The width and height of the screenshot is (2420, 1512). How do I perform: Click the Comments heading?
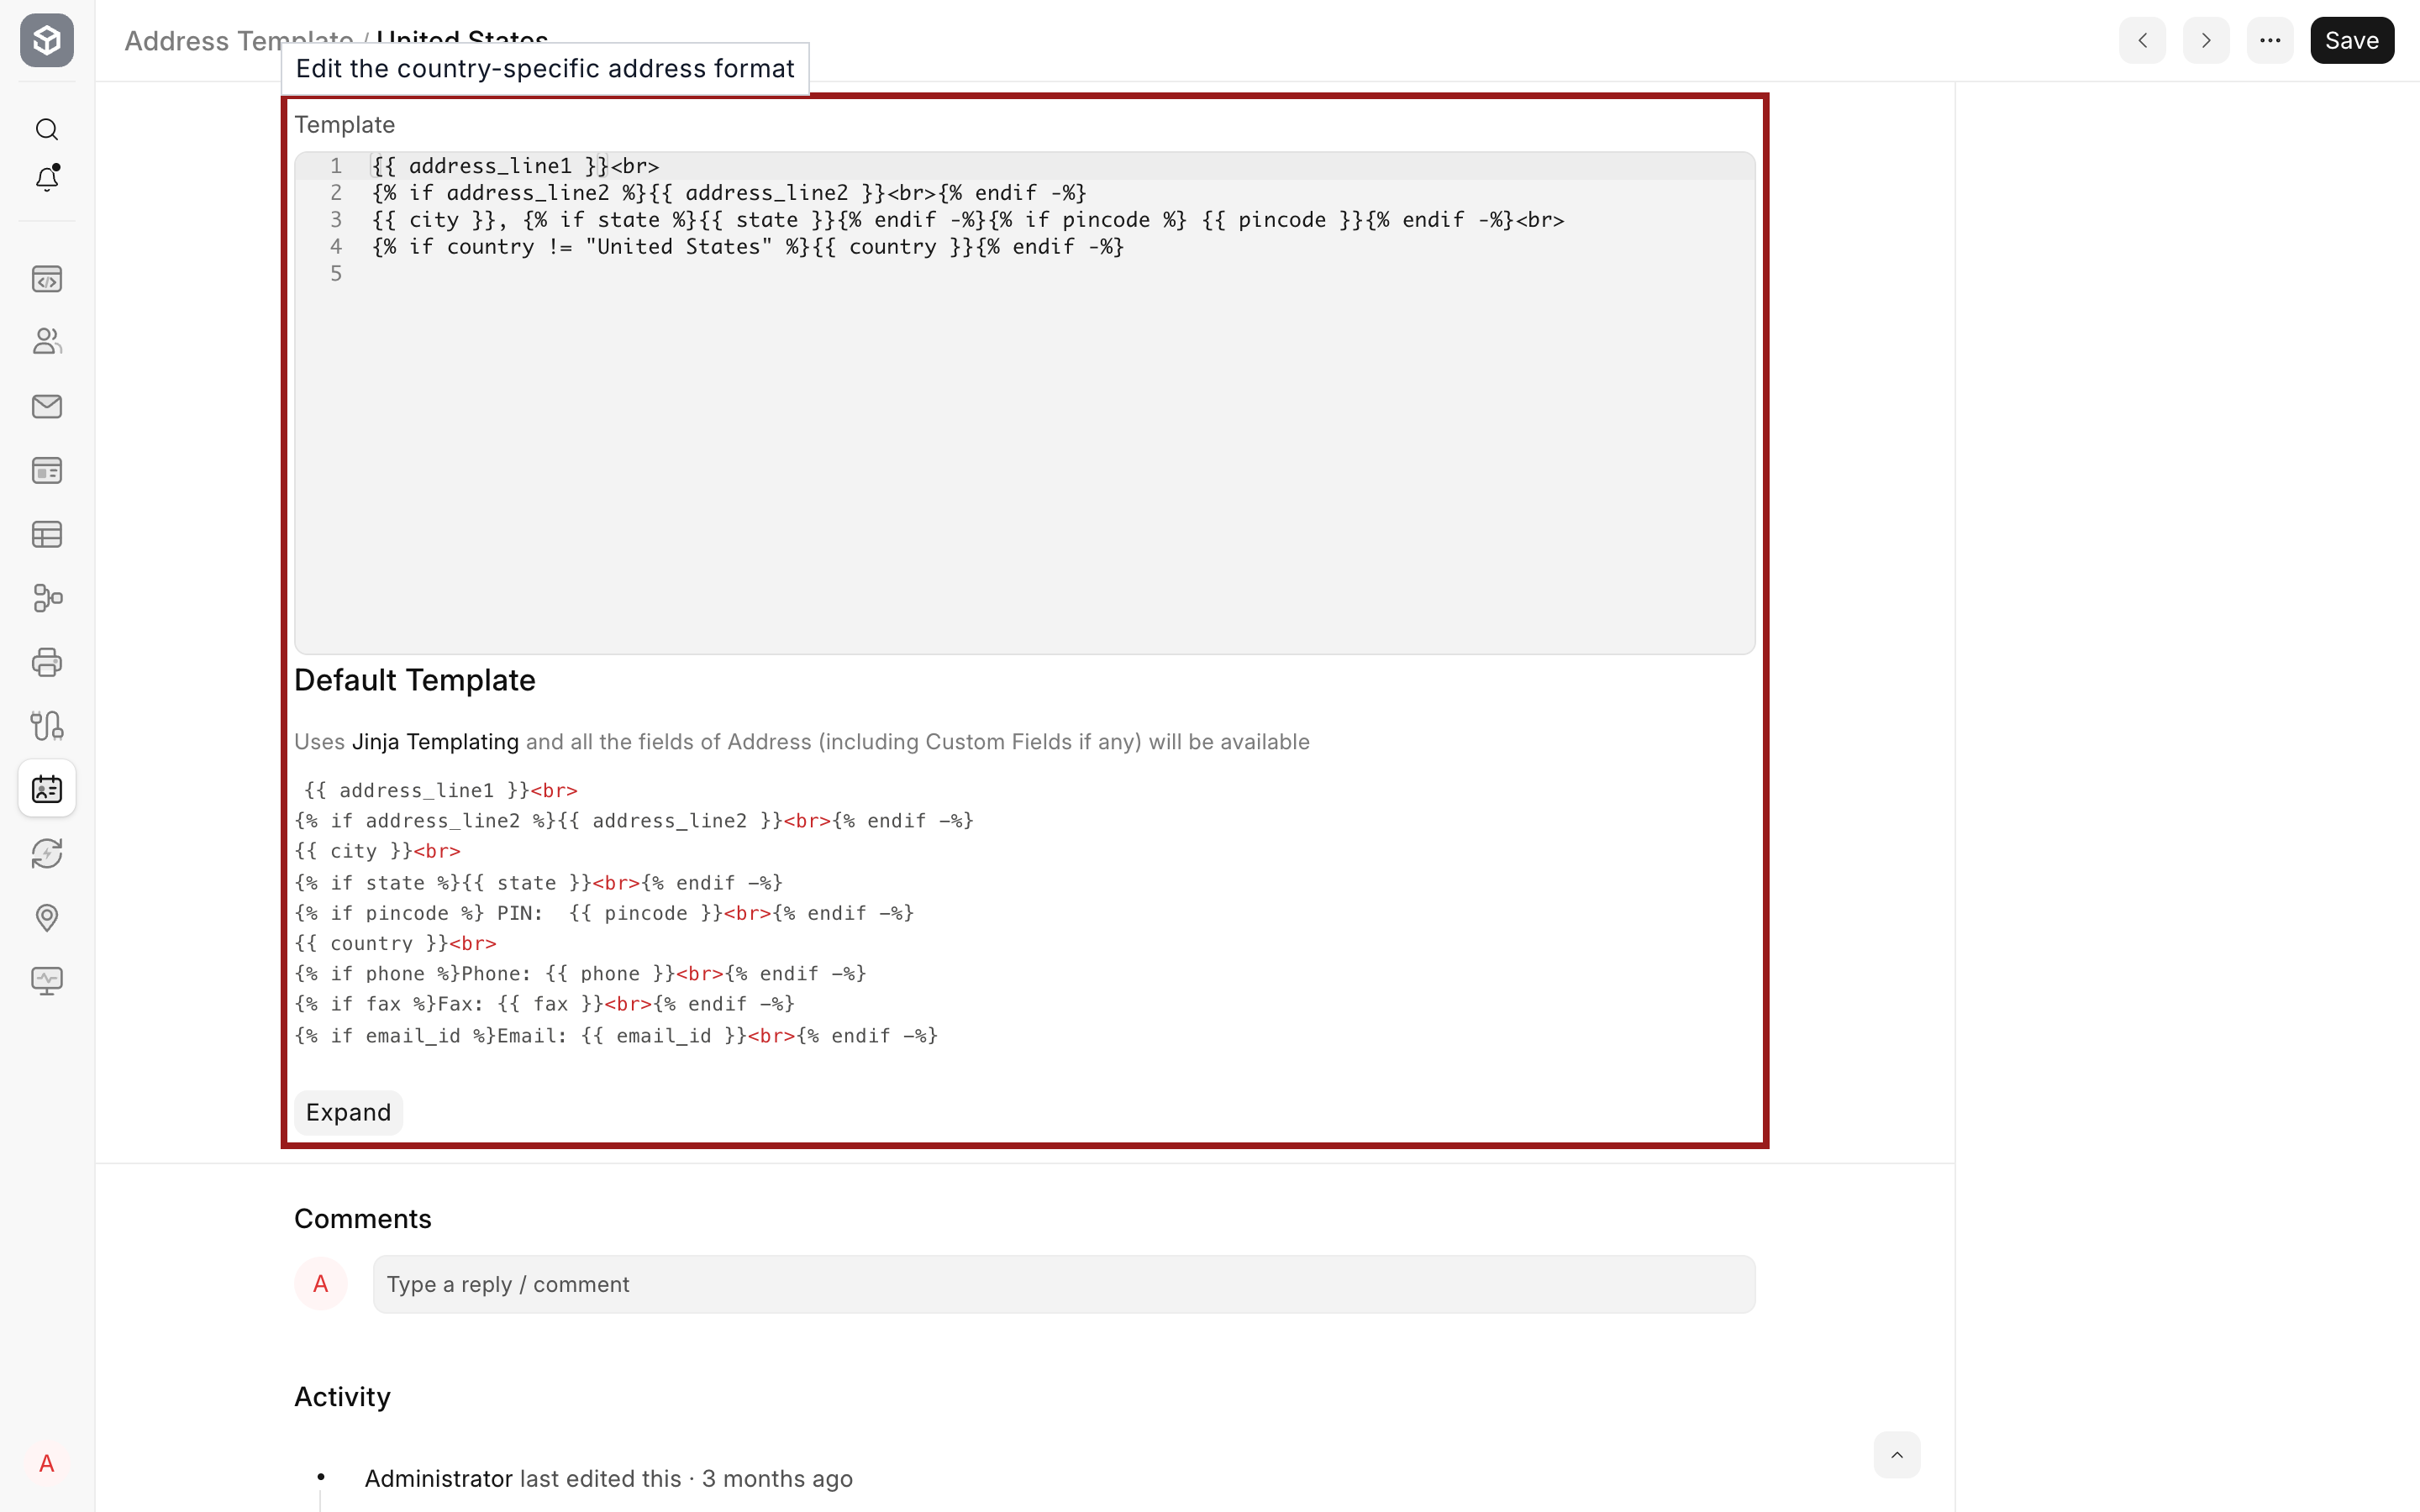click(x=363, y=1219)
